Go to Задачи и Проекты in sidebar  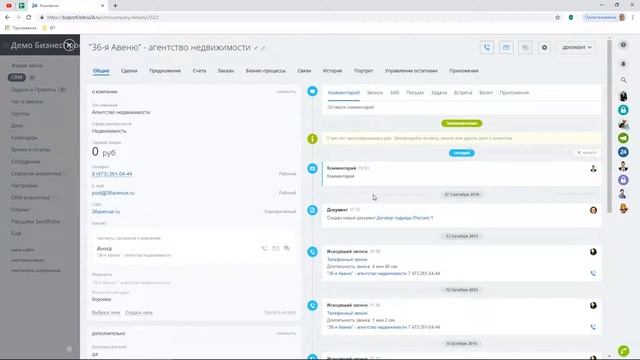pyautogui.click(x=34, y=89)
